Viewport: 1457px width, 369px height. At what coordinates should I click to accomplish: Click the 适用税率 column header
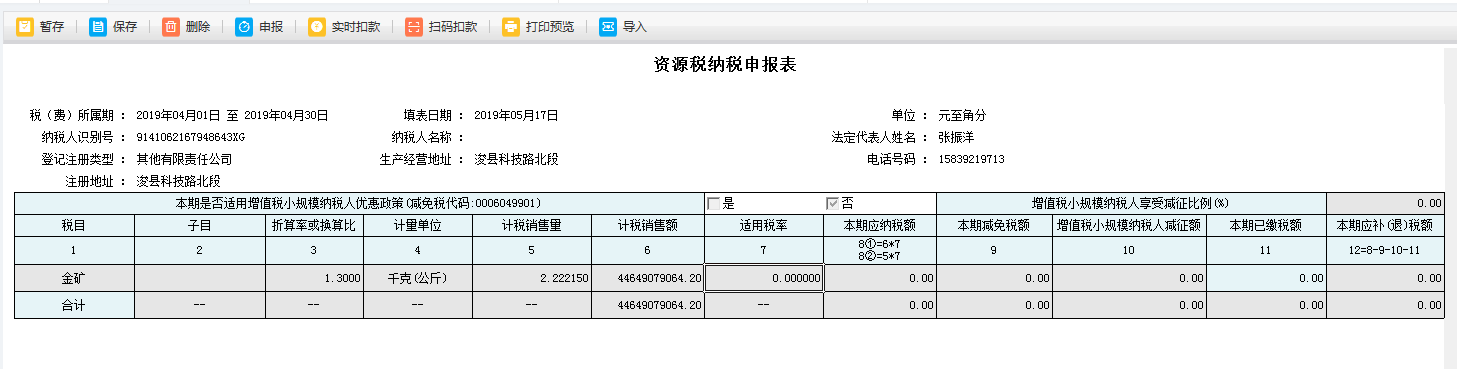(764, 225)
